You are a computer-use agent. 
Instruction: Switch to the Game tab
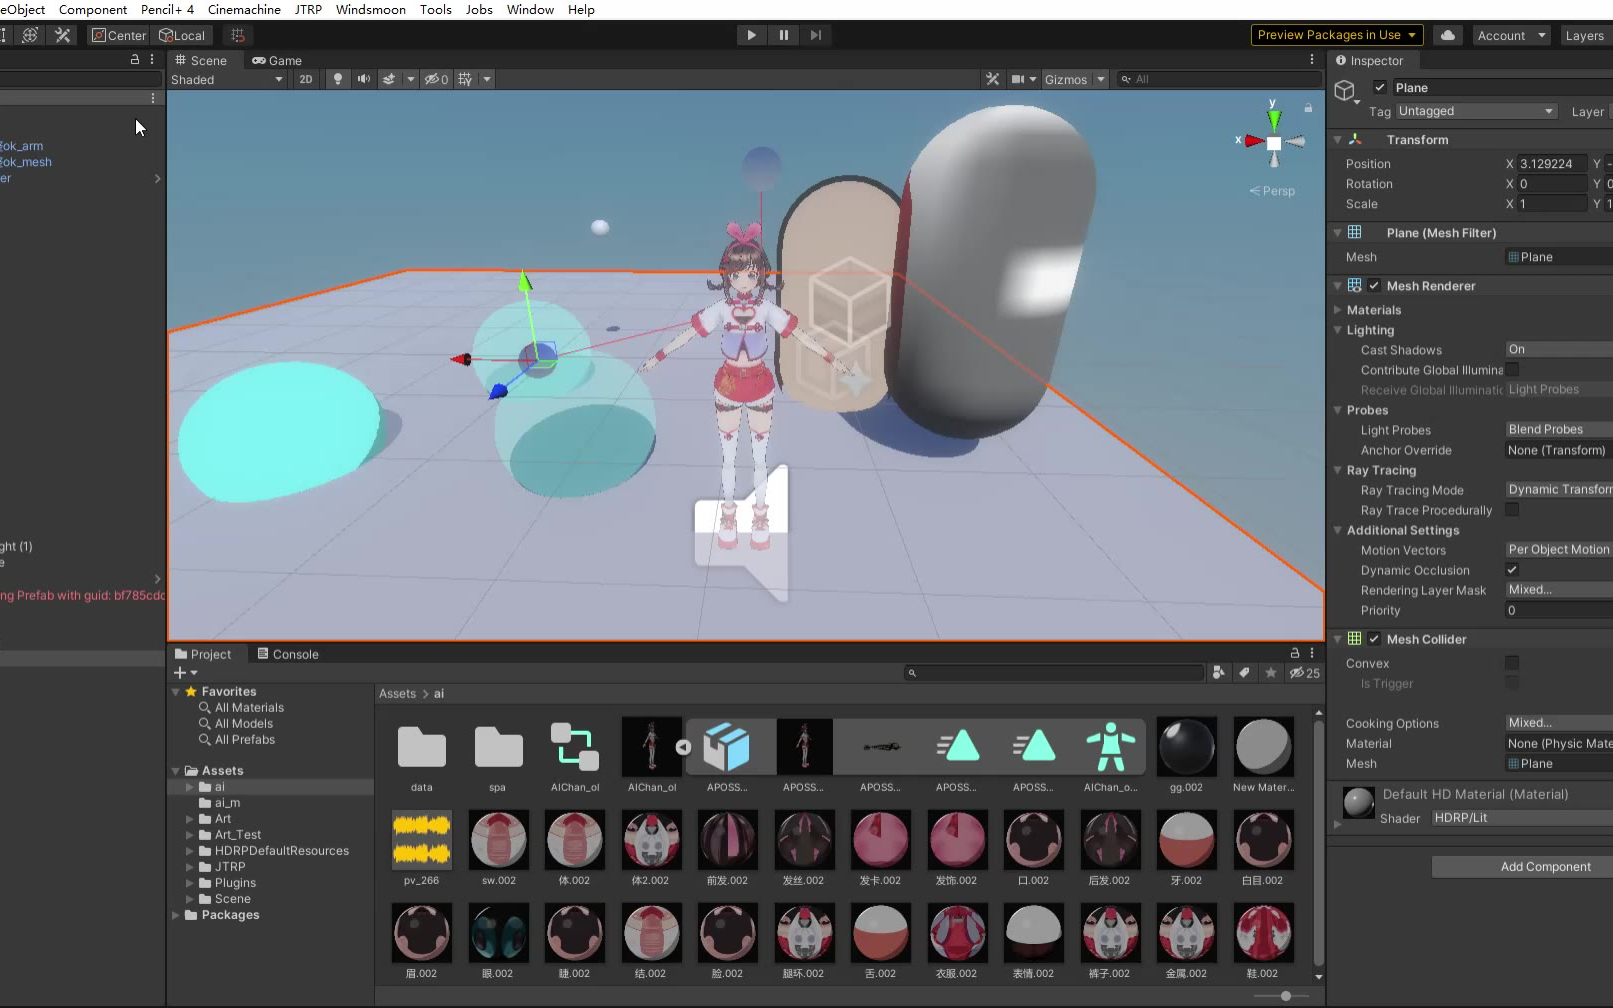coord(277,60)
